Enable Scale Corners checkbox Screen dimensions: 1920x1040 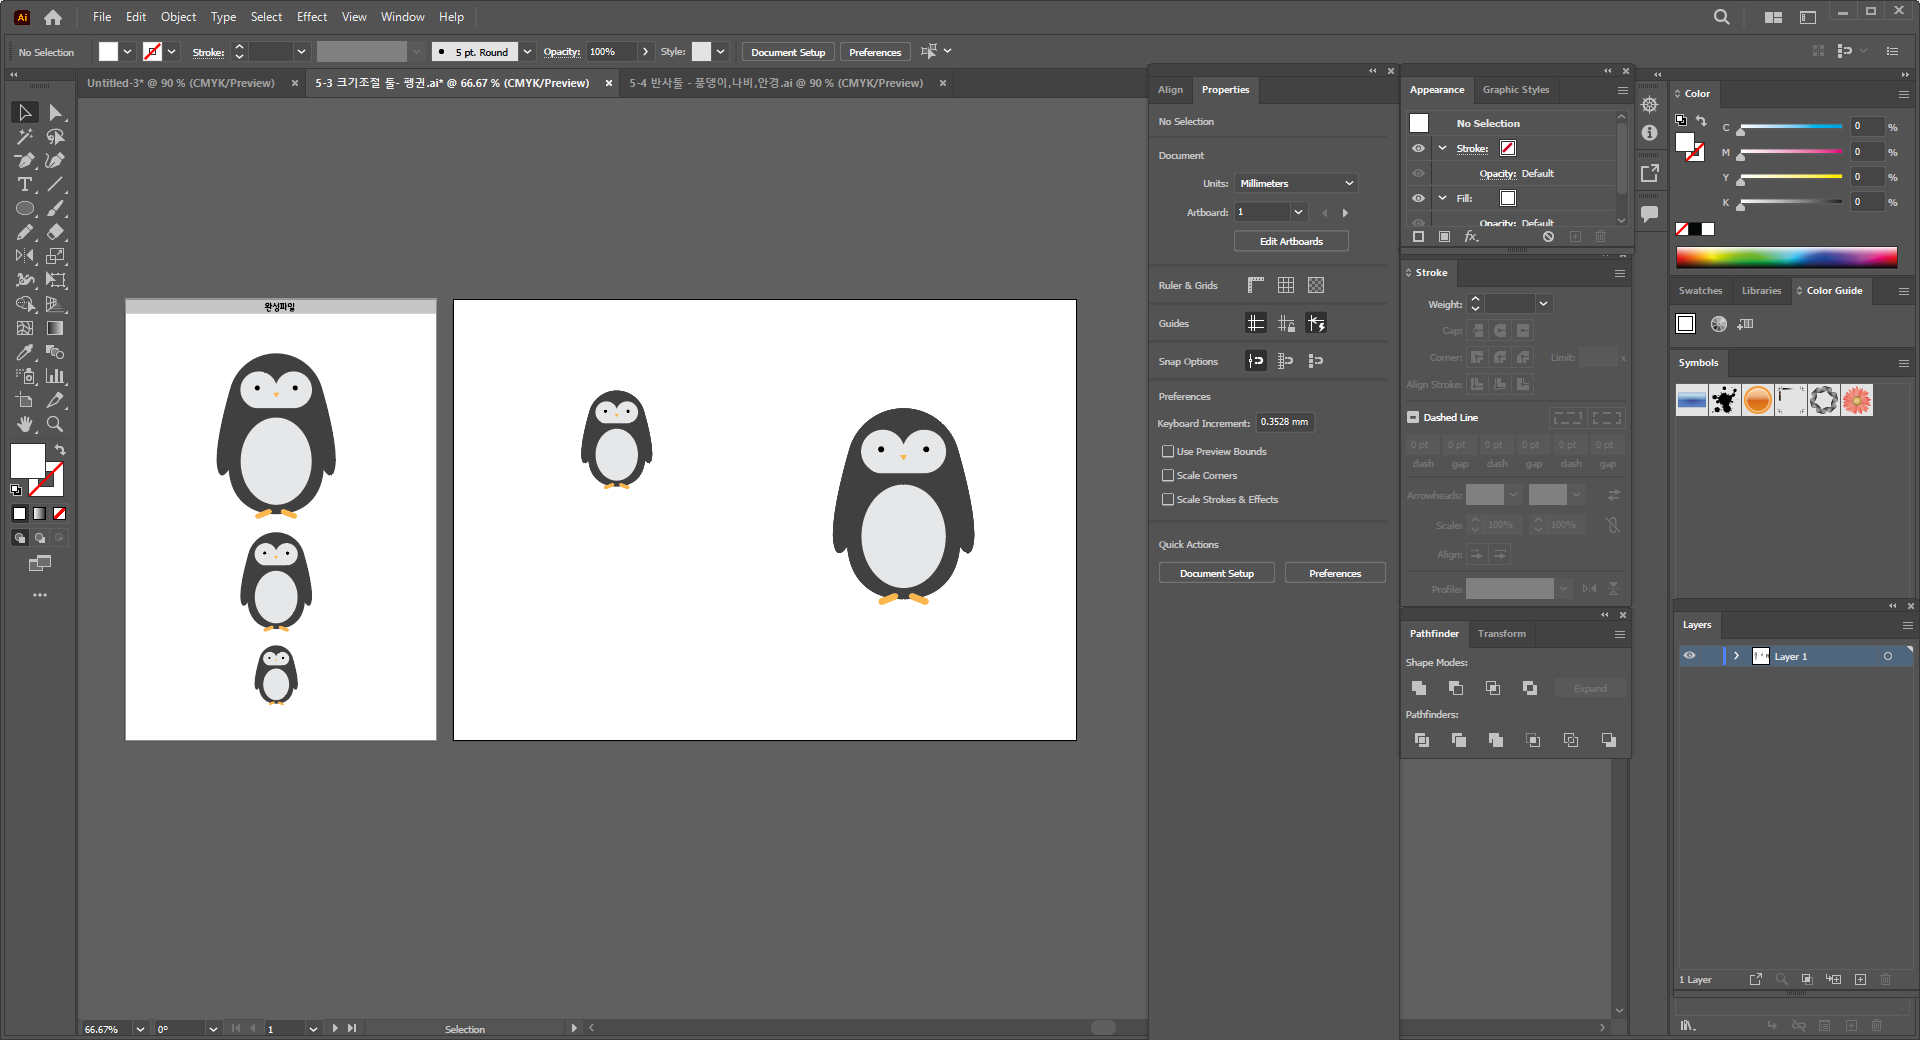coord(1168,476)
